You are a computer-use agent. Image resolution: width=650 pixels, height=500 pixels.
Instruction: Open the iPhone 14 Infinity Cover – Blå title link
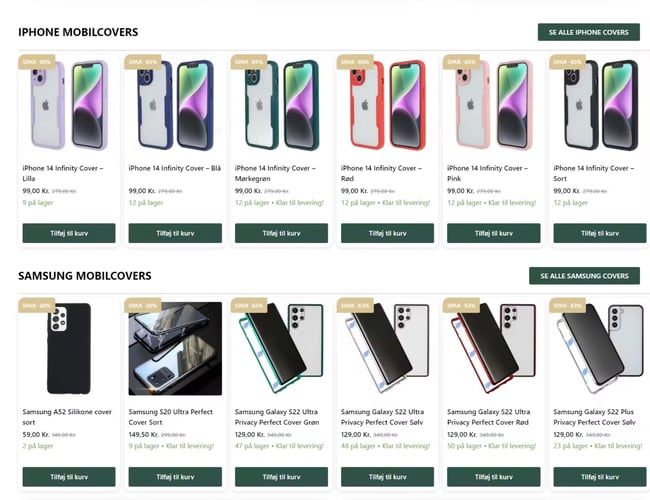pyautogui.click(x=175, y=168)
